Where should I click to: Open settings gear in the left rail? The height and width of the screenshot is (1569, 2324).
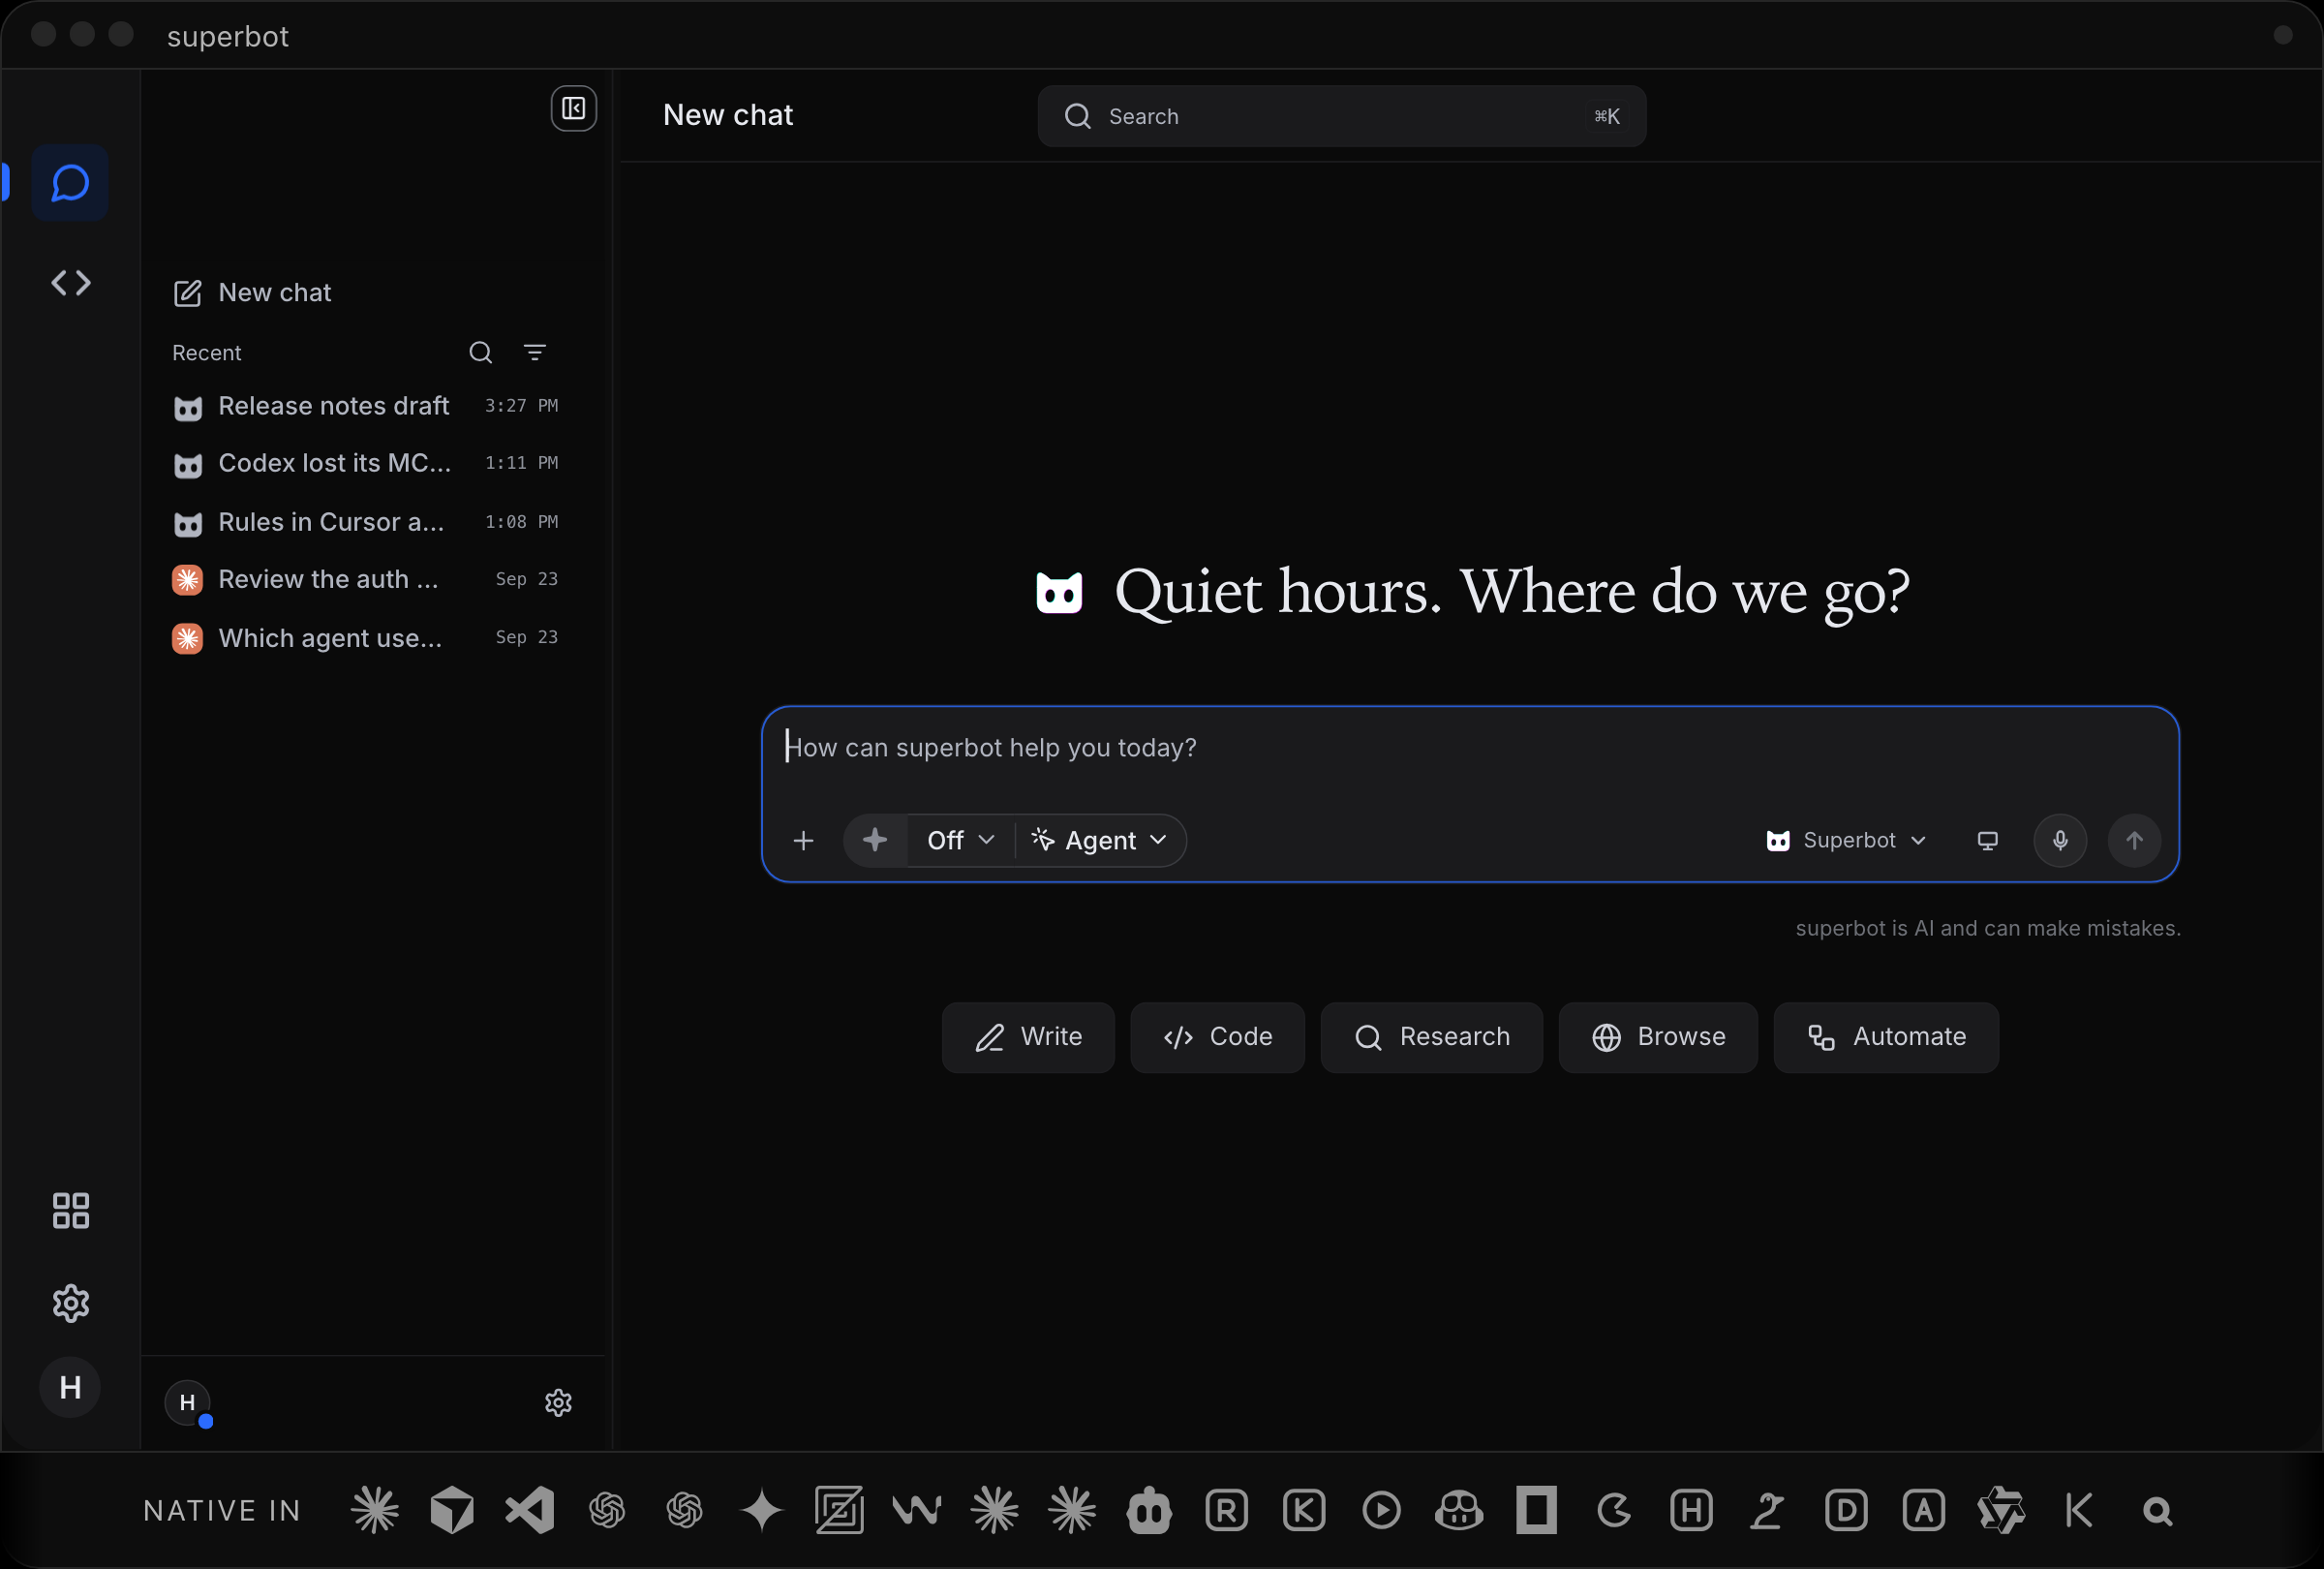(70, 1304)
